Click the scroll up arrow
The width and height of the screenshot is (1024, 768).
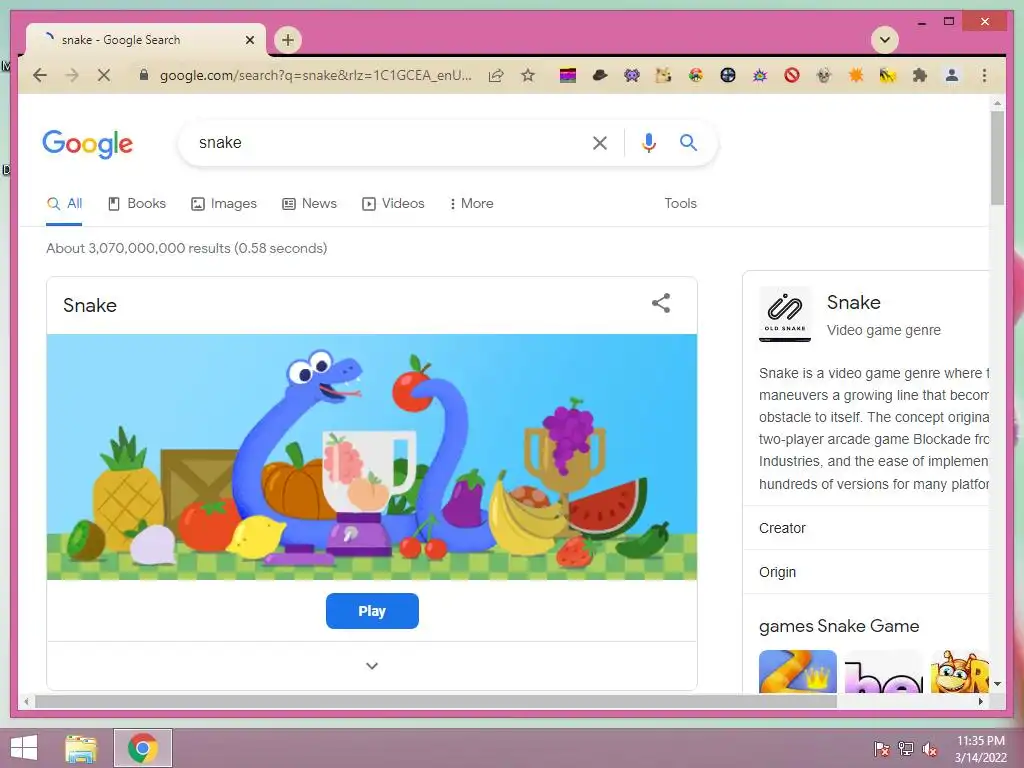pos(997,103)
